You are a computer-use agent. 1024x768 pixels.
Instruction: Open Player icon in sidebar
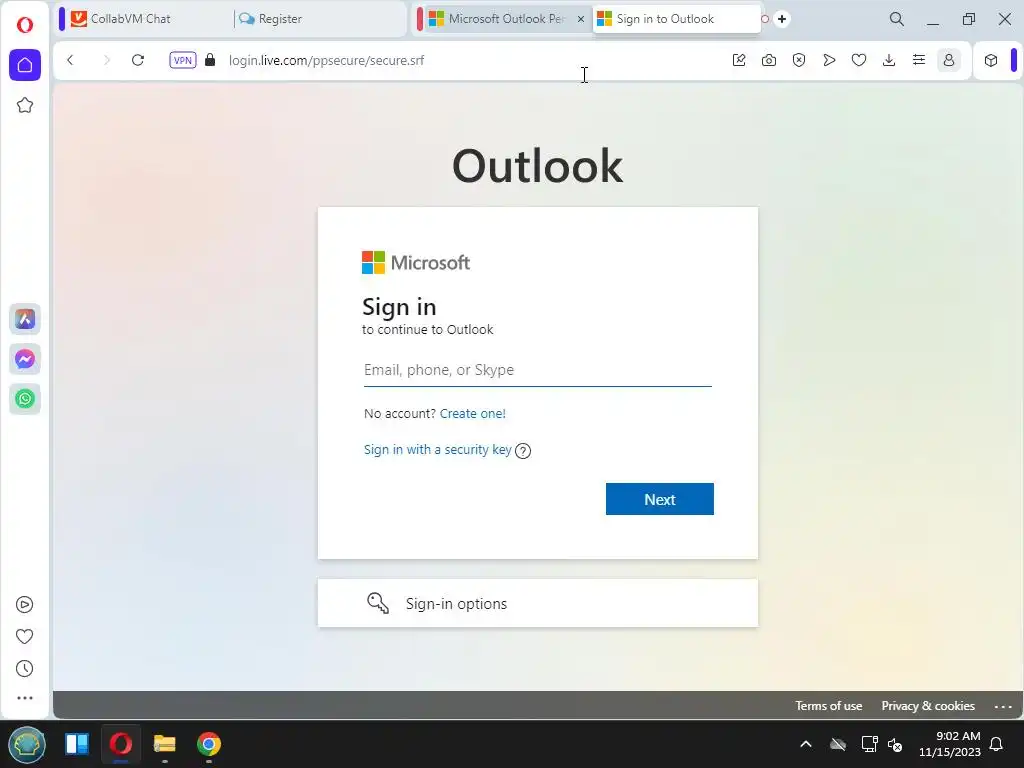click(24, 605)
